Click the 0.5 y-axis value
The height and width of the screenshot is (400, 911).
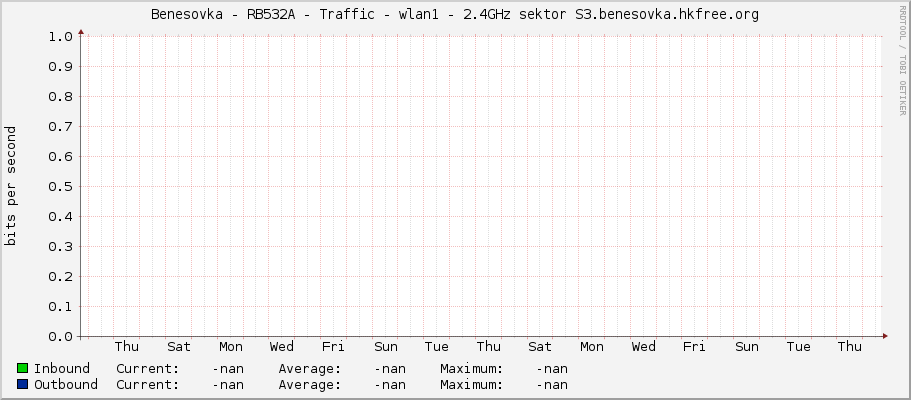pos(60,187)
